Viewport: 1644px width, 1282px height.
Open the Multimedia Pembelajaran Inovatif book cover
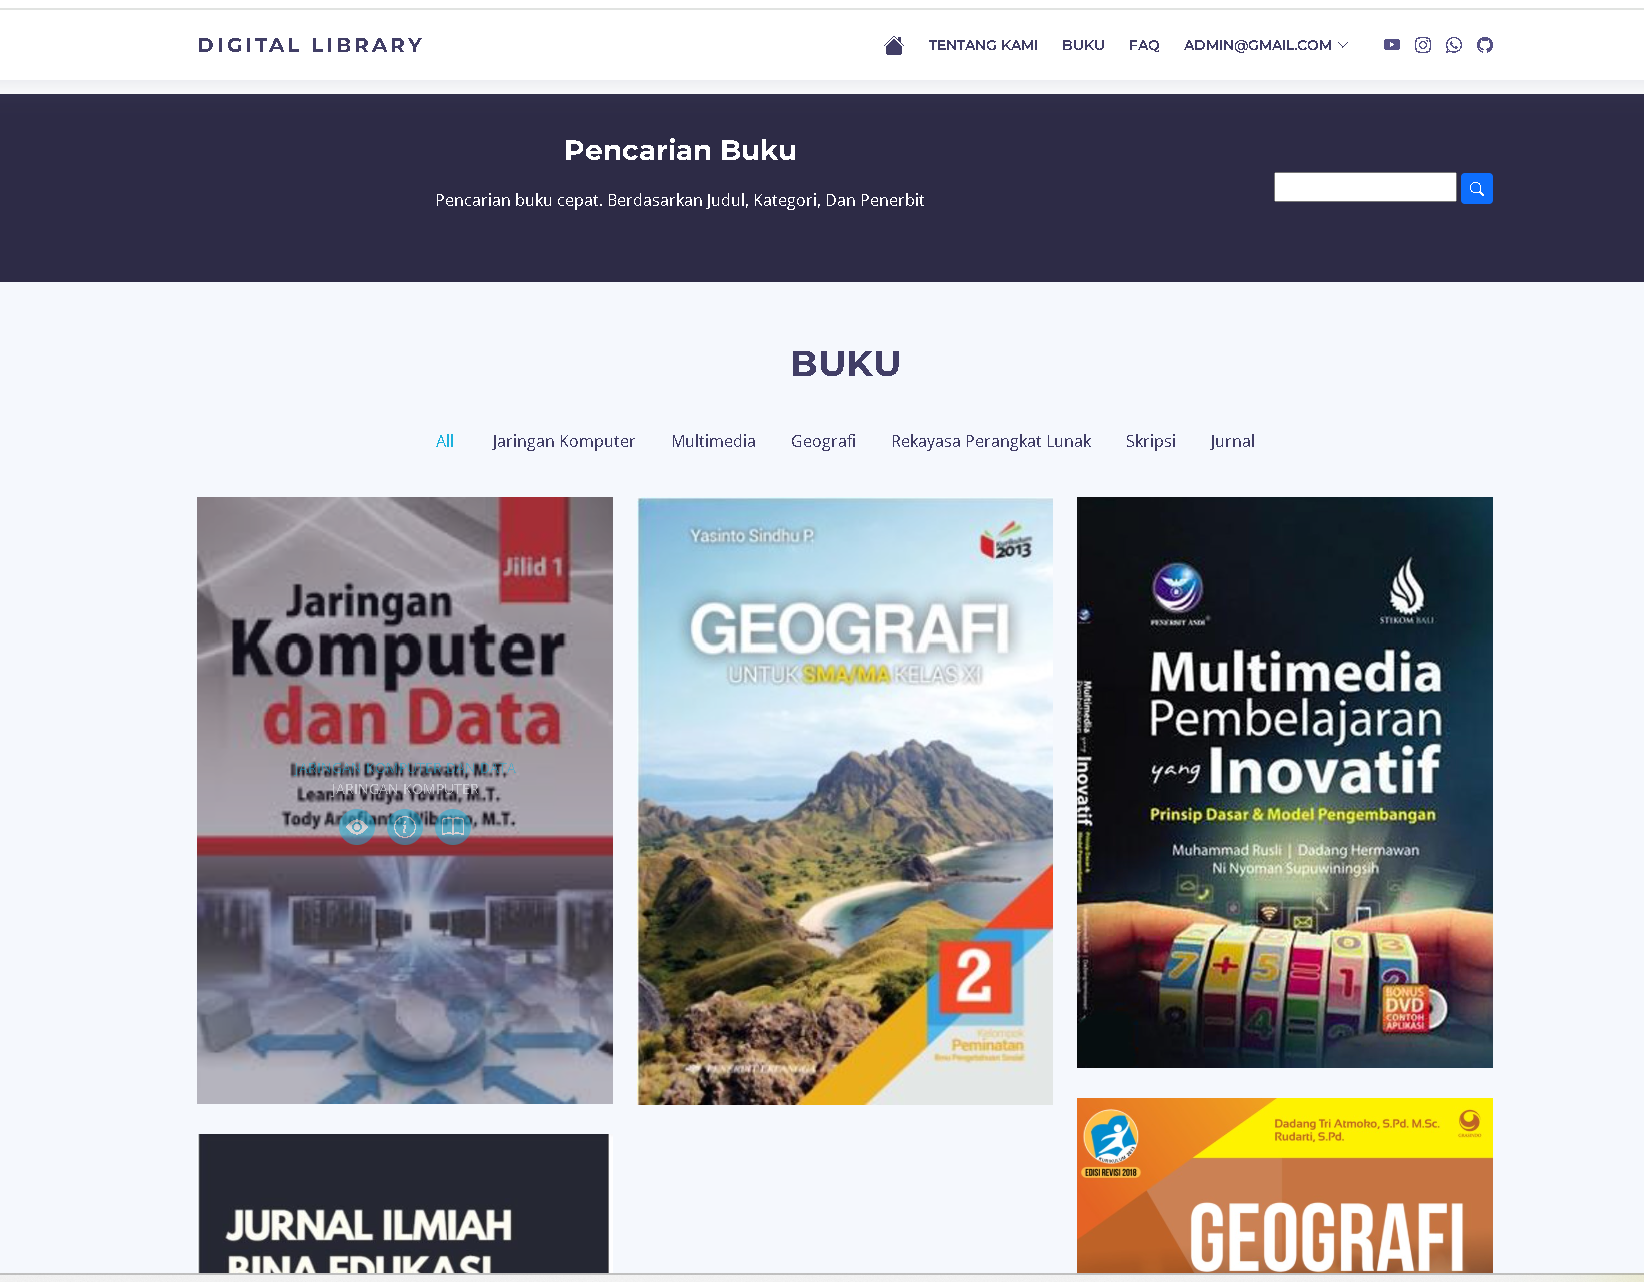[x=1284, y=782]
